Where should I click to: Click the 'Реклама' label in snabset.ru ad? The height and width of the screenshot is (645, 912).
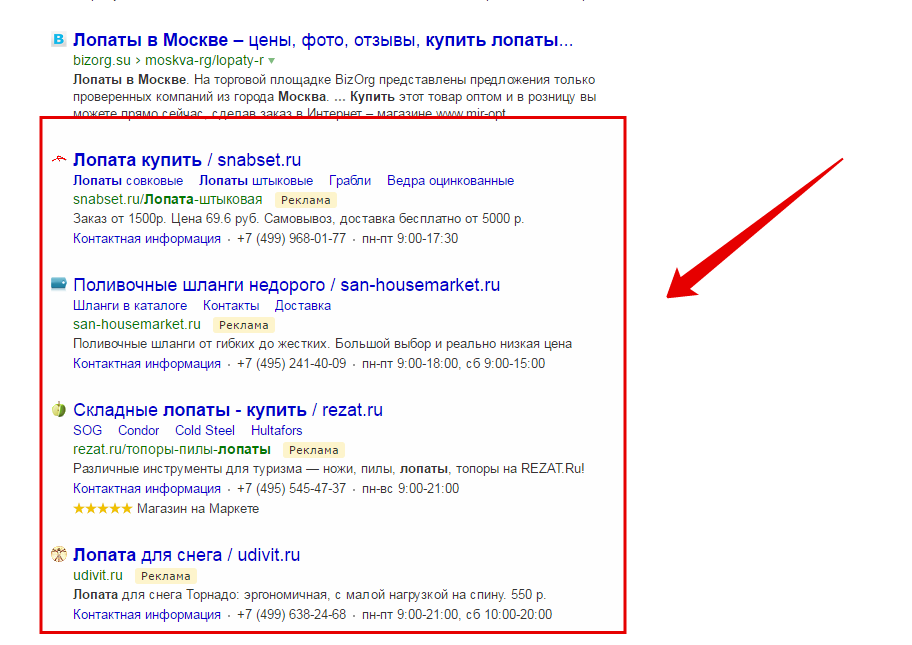pyautogui.click(x=305, y=200)
